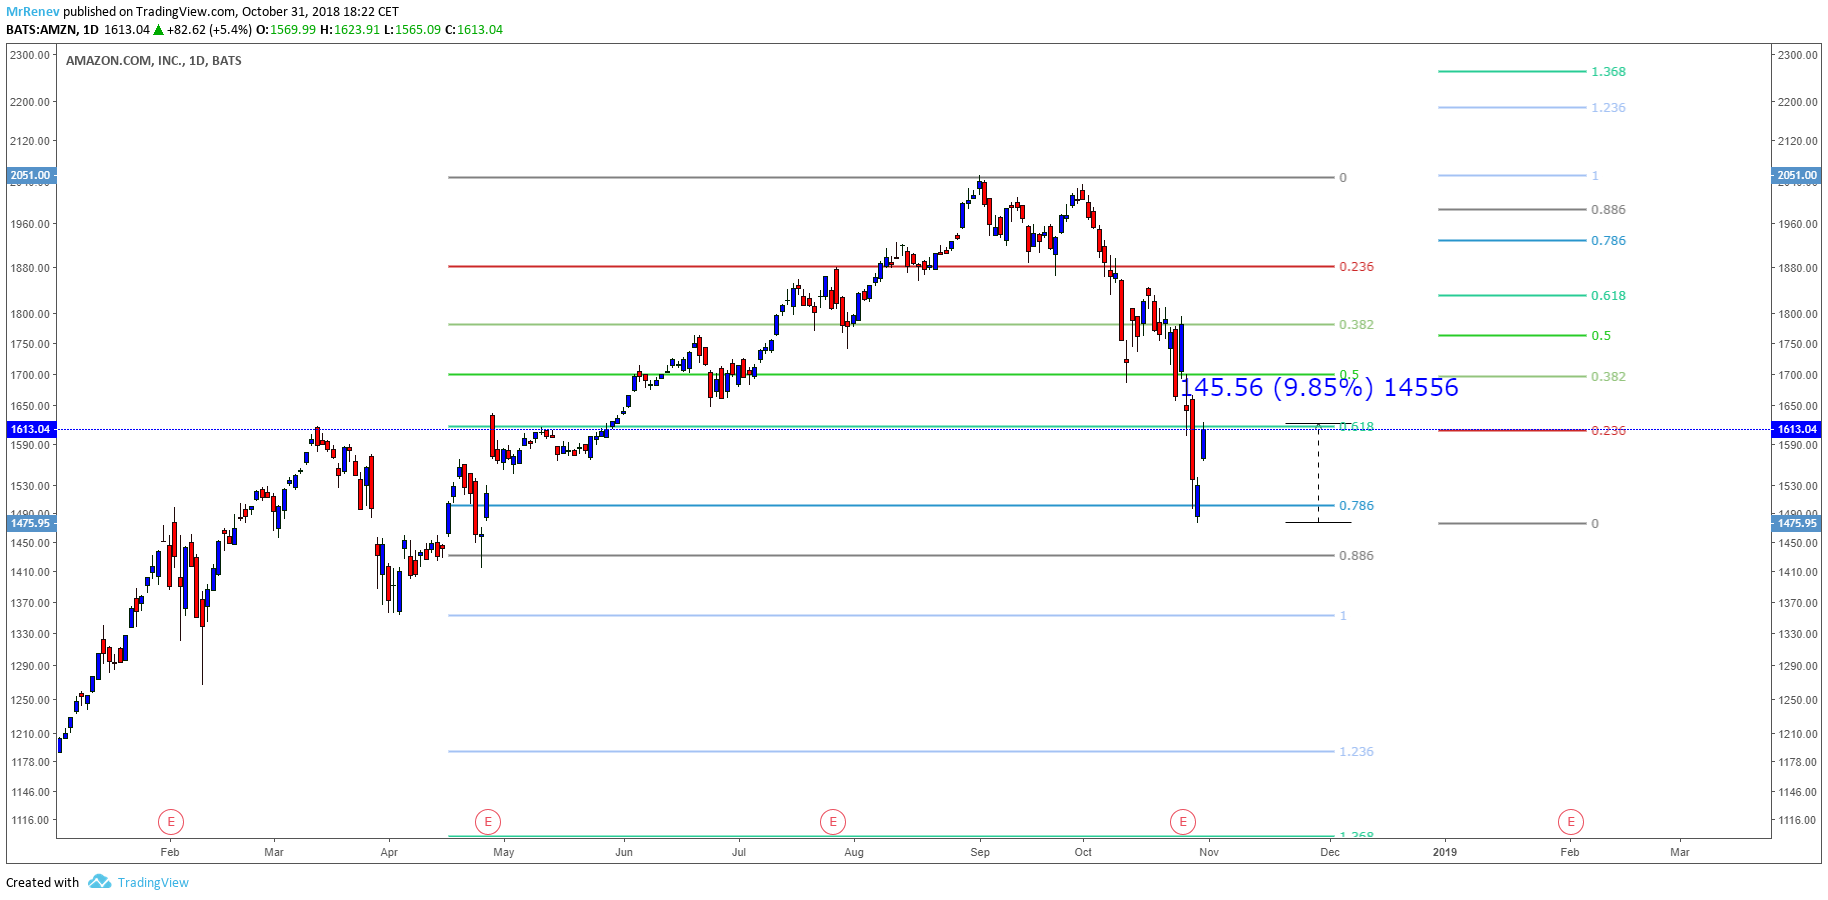Viewport: 1828px width, 900px height.
Task: Click the 2051.00 price tag on left axis
Action: (31, 175)
